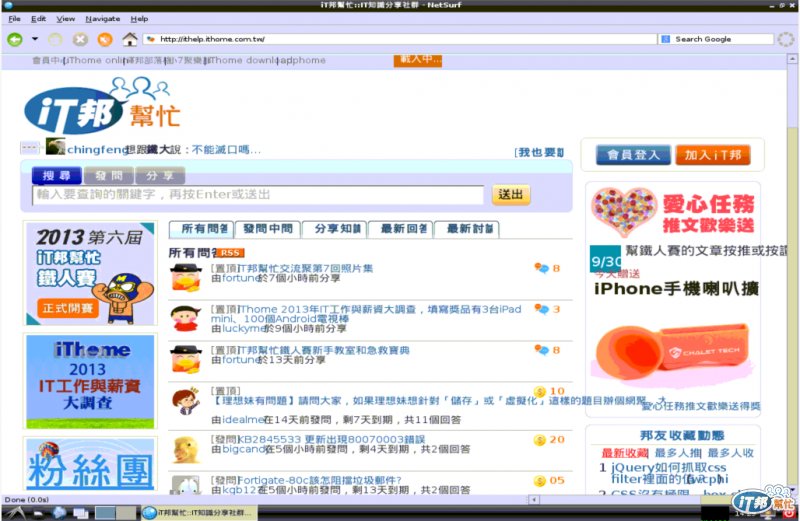Click the iT邦幫忙 site logo
Viewport: 800px width, 521px height.
point(102,106)
